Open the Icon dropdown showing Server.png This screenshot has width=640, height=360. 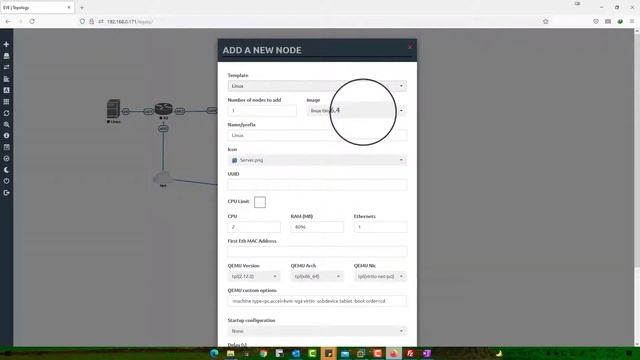317,160
